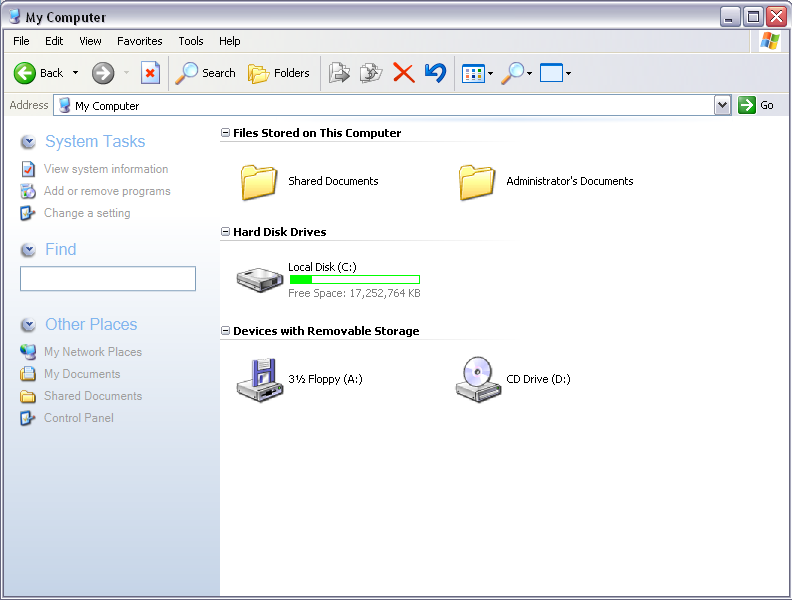Open the dropdown next to the second magnifier
Viewport: 792px width, 600px height.
point(529,74)
